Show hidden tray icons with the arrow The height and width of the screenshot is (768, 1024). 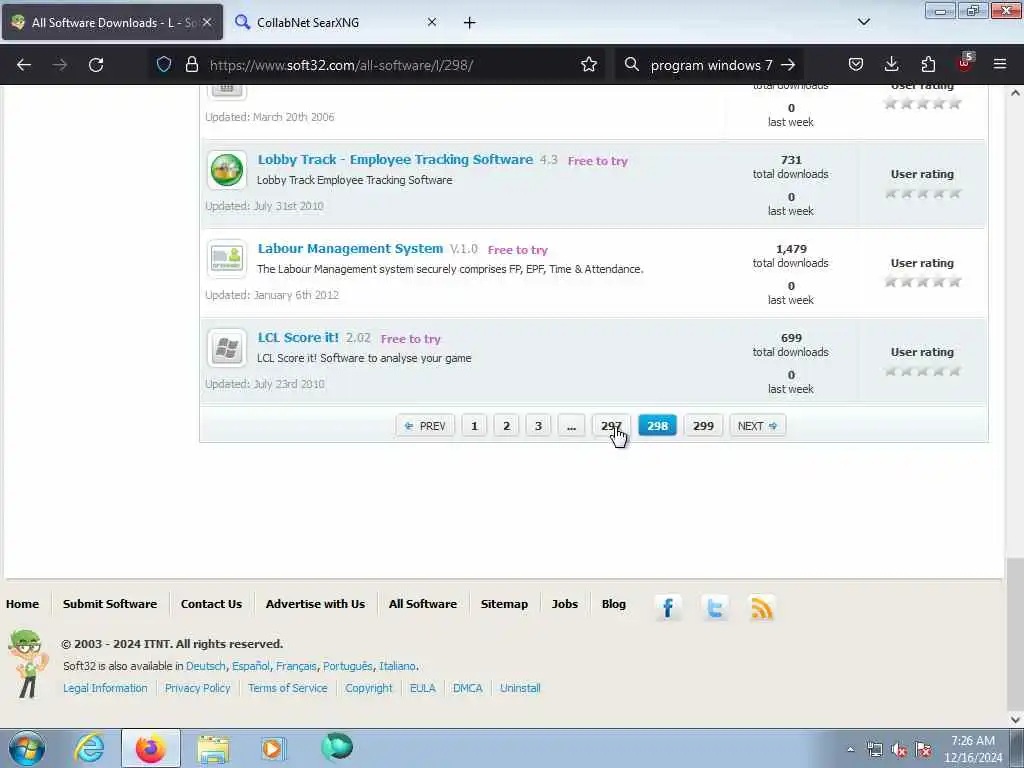pyautogui.click(x=850, y=750)
